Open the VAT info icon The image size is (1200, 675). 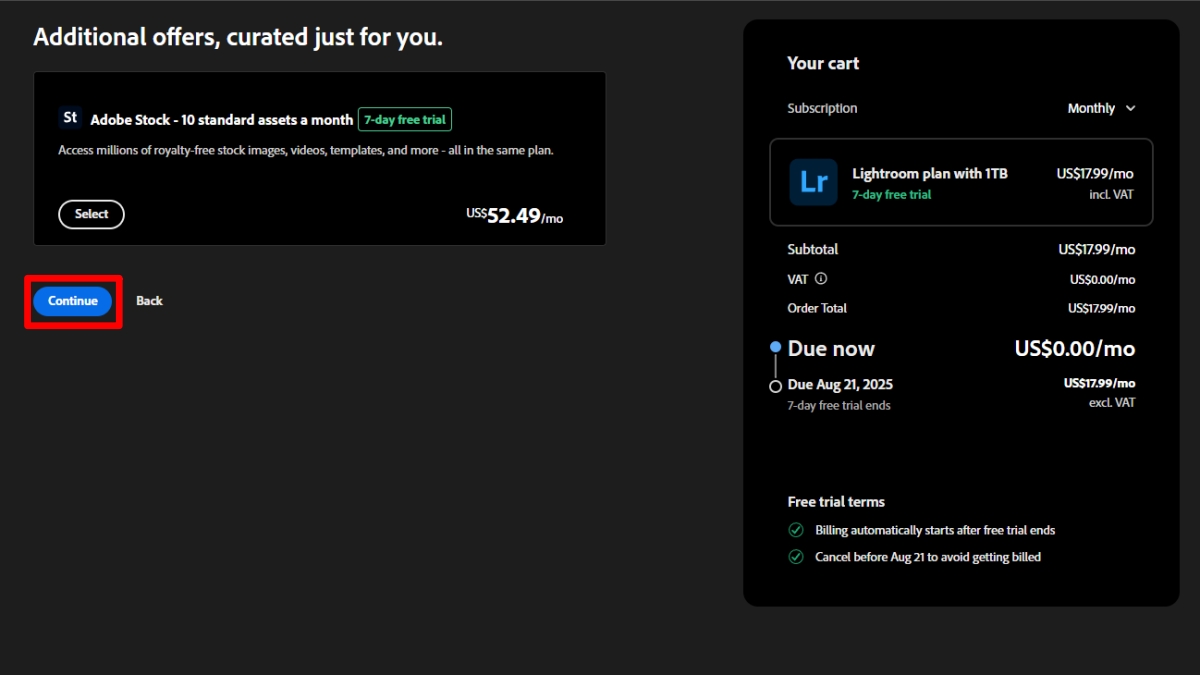click(821, 279)
